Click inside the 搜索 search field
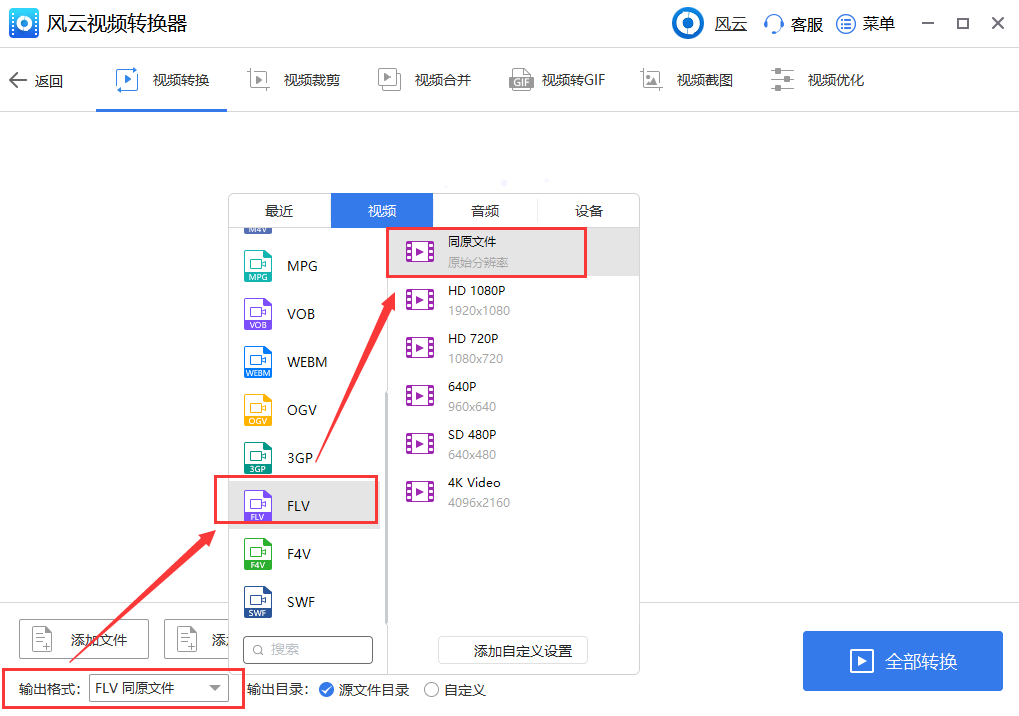Image resolution: width=1019 pixels, height=716 pixels. 308,649
